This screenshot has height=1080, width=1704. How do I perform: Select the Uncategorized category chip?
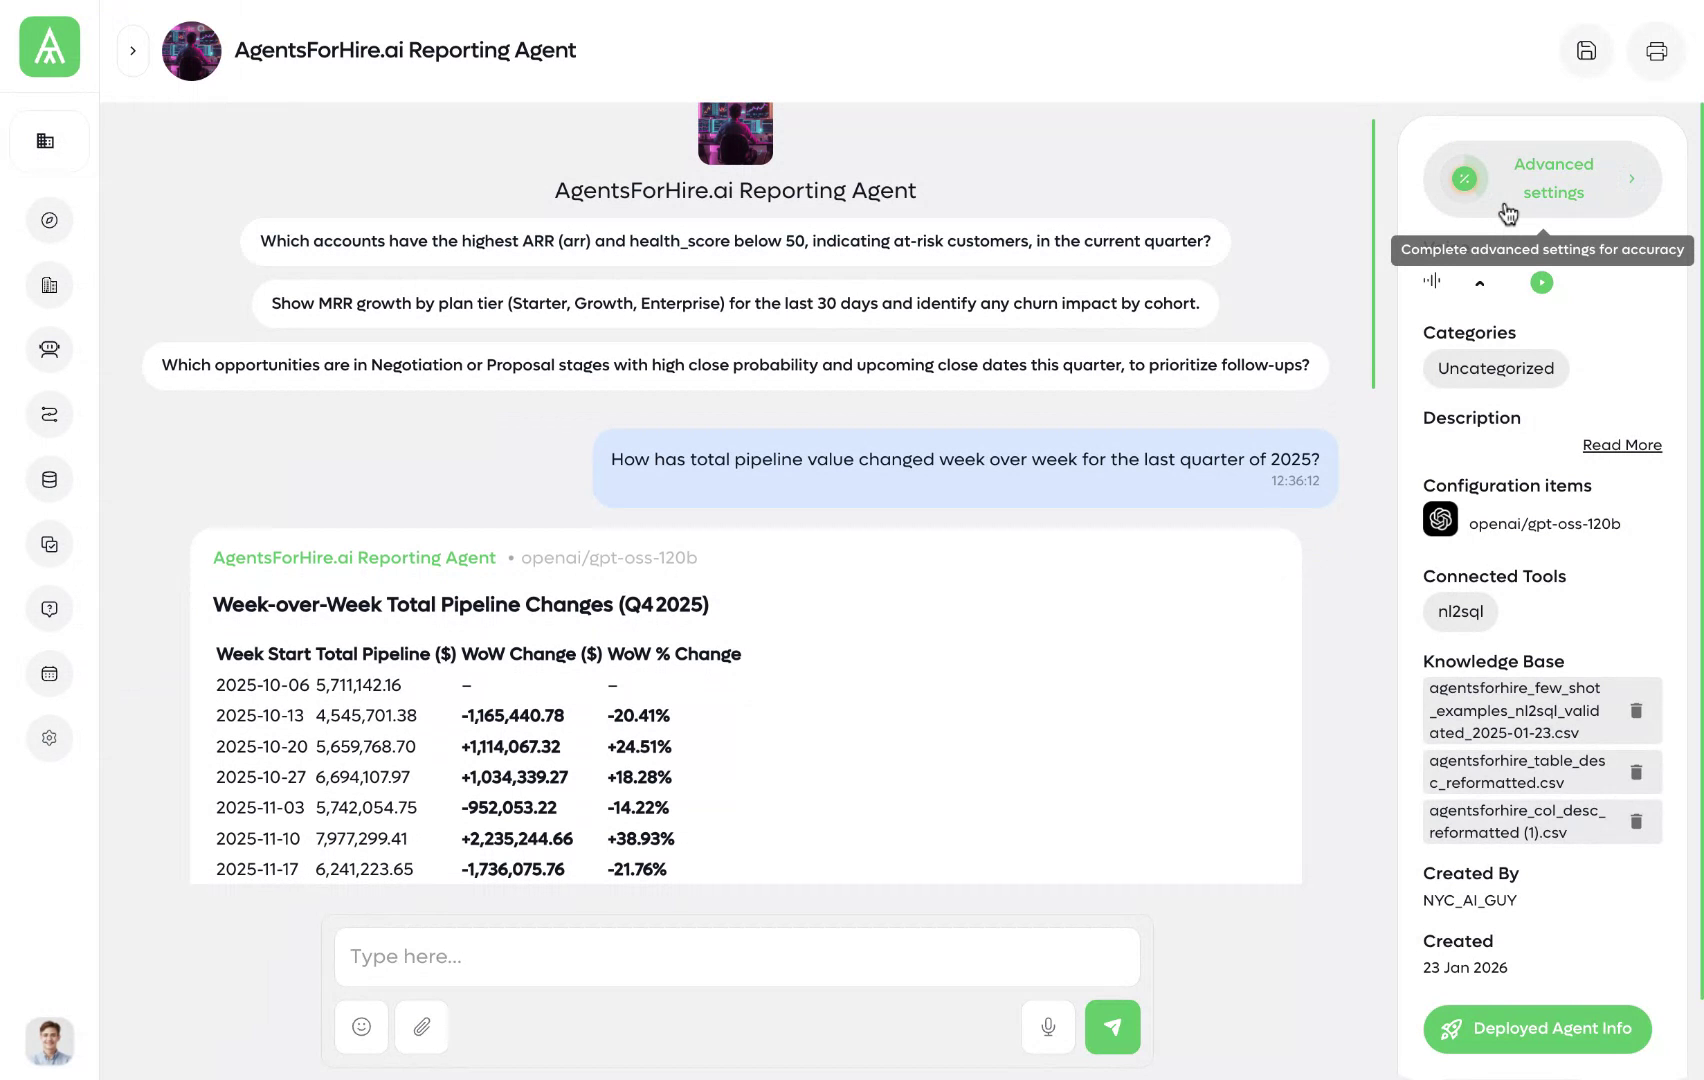point(1495,369)
